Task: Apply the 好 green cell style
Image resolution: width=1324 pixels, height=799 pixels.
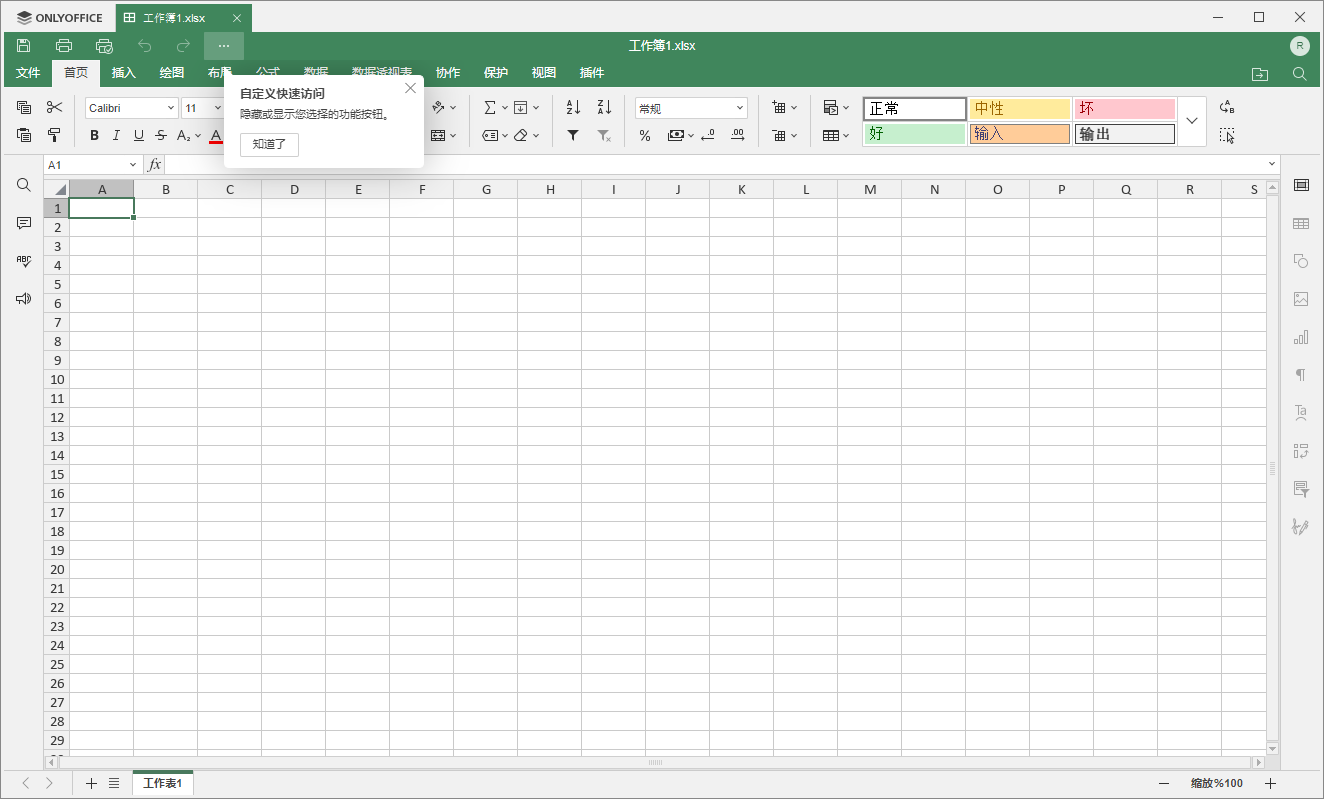Action: click(915, 134)
